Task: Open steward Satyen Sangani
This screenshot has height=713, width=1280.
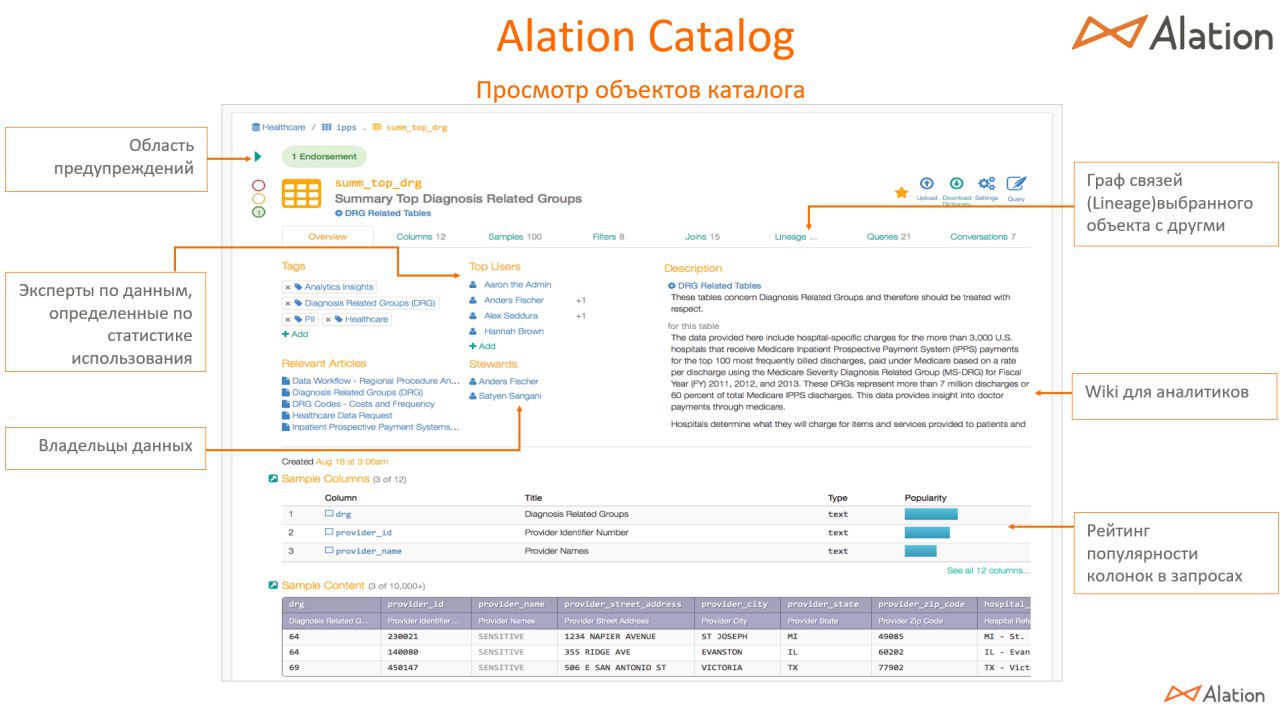Action: tap(510, 396)
